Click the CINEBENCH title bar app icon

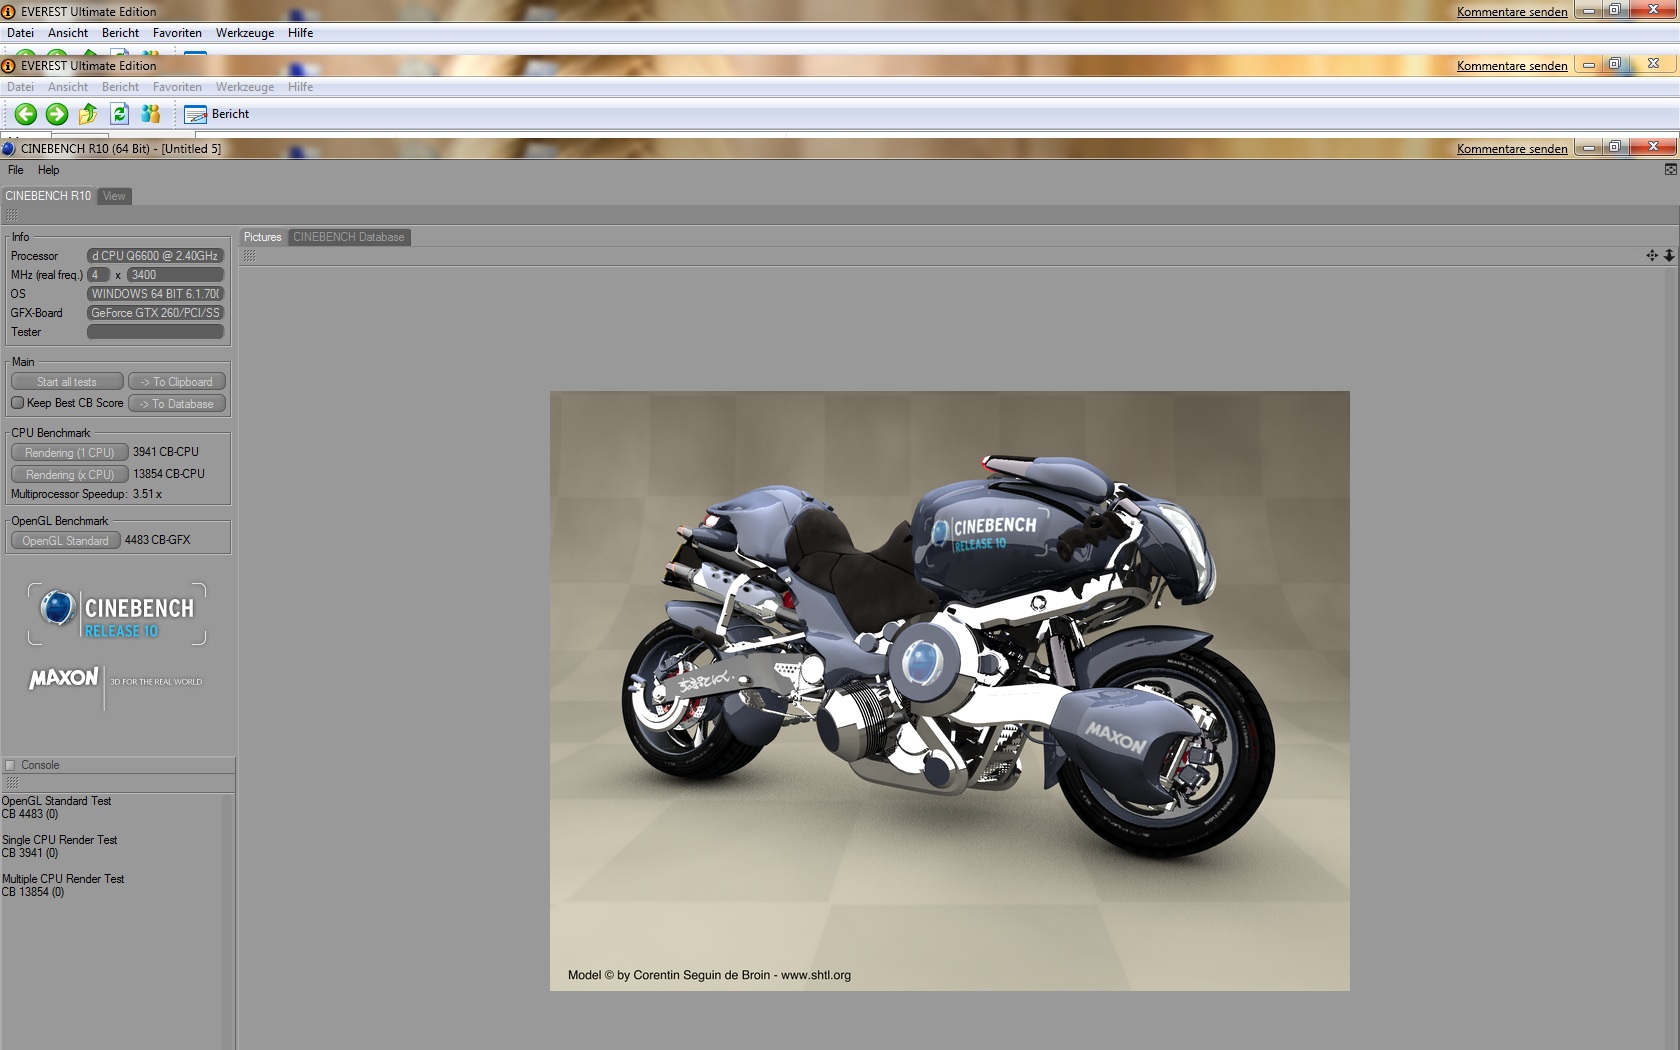[x=9, y=149]
